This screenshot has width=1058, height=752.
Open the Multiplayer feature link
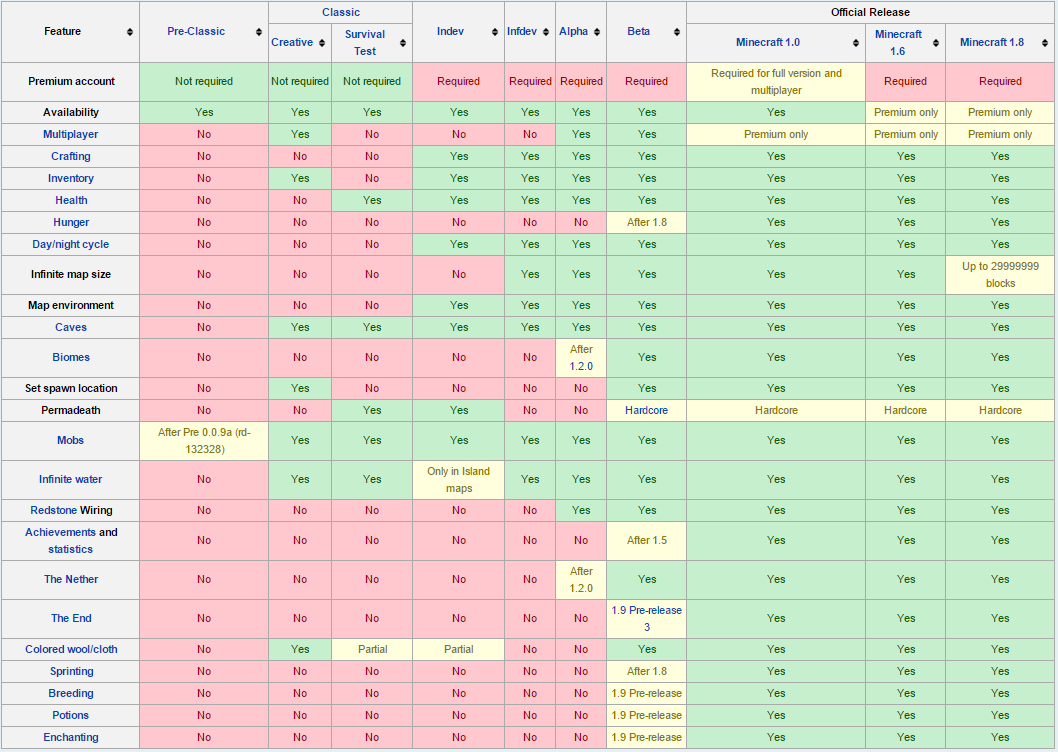(71, 134)
